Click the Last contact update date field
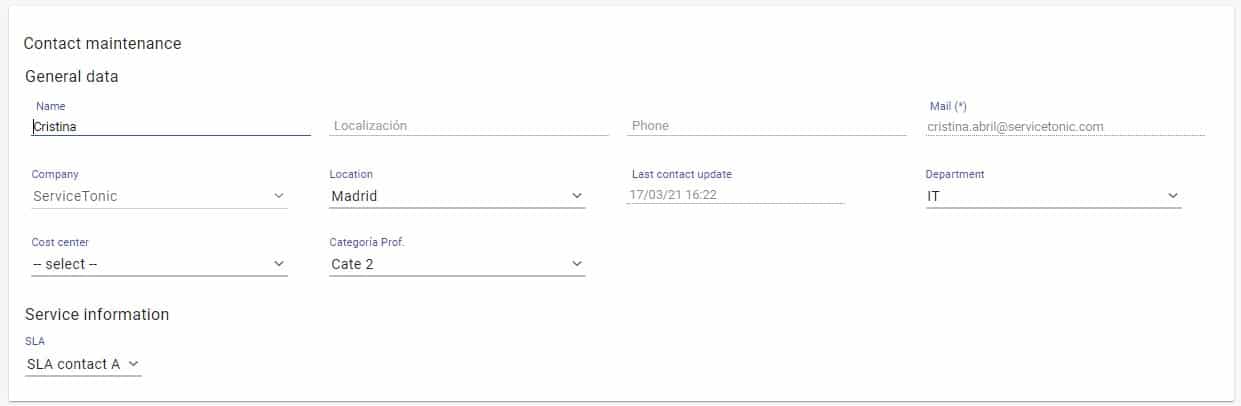Screen dimensions: 1241x406 tap(735, 196)
